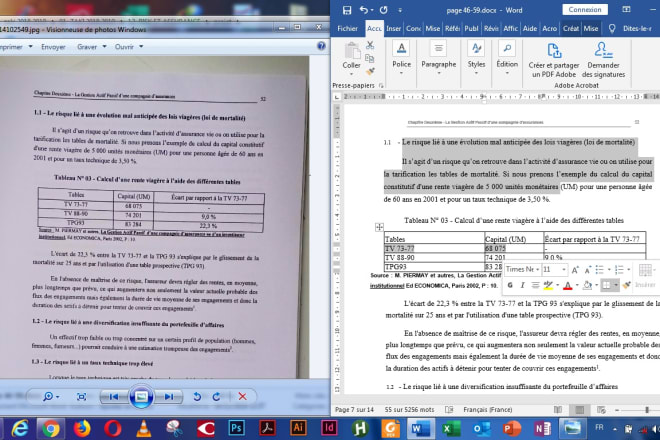The height and width of the screenshot is (440, 660).
Task: Click the table move handle in document
Action: point(379,227)
